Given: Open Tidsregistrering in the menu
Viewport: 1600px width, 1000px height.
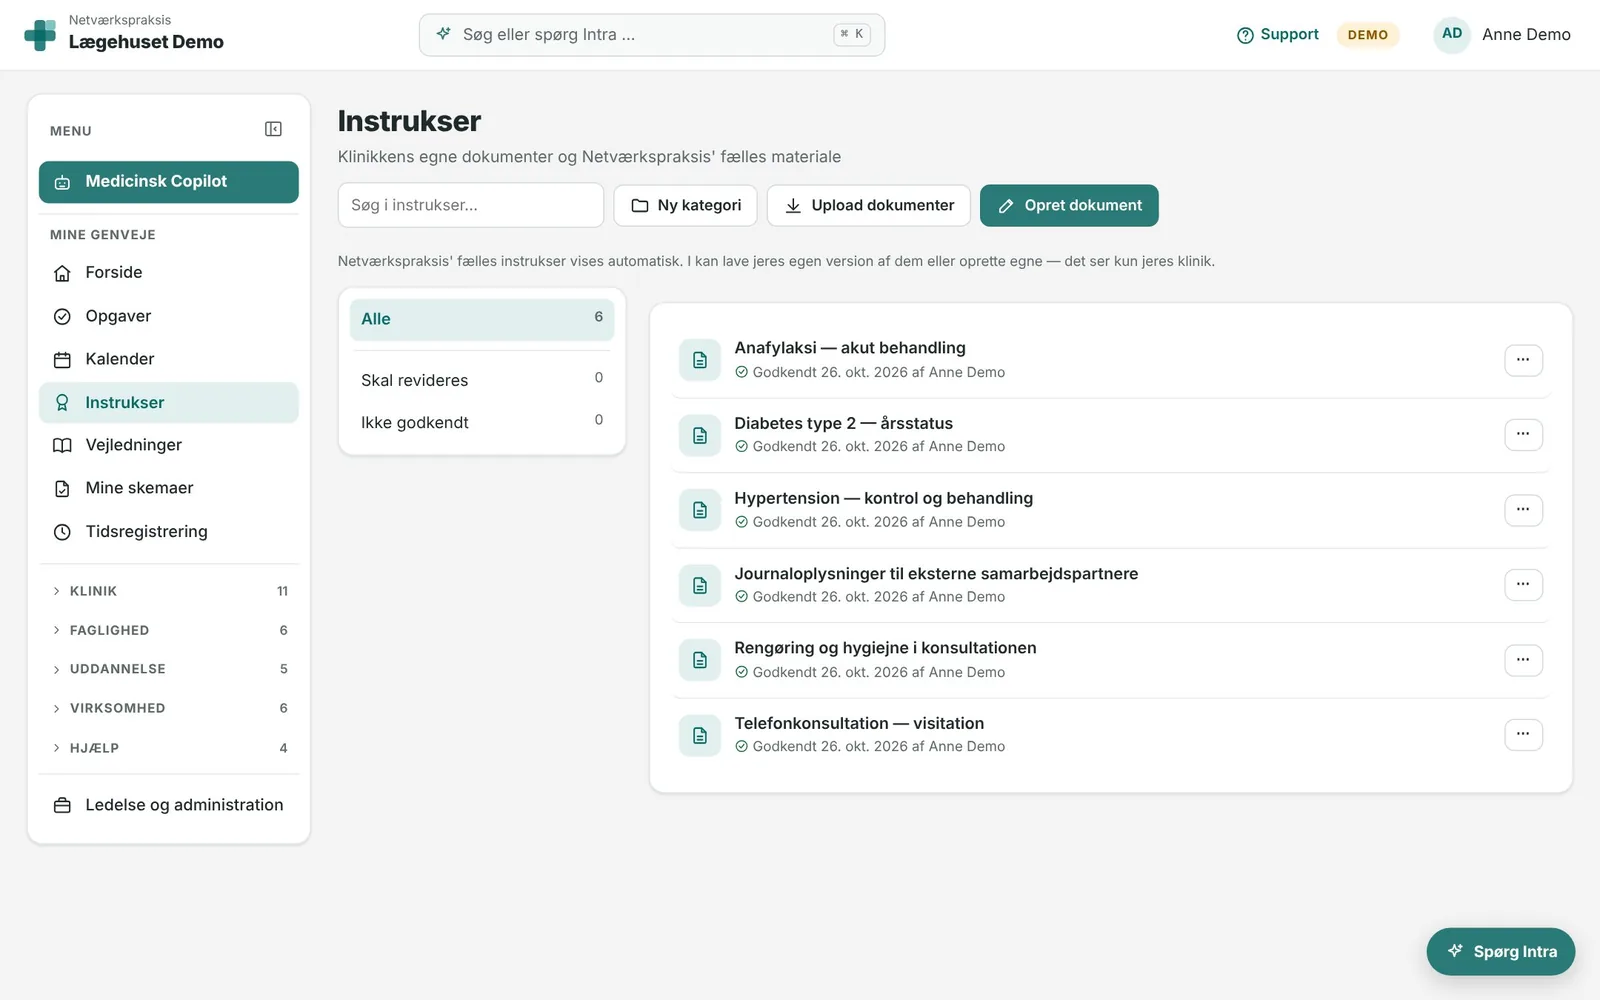Looking at the screenshot, I should [169, 532].
